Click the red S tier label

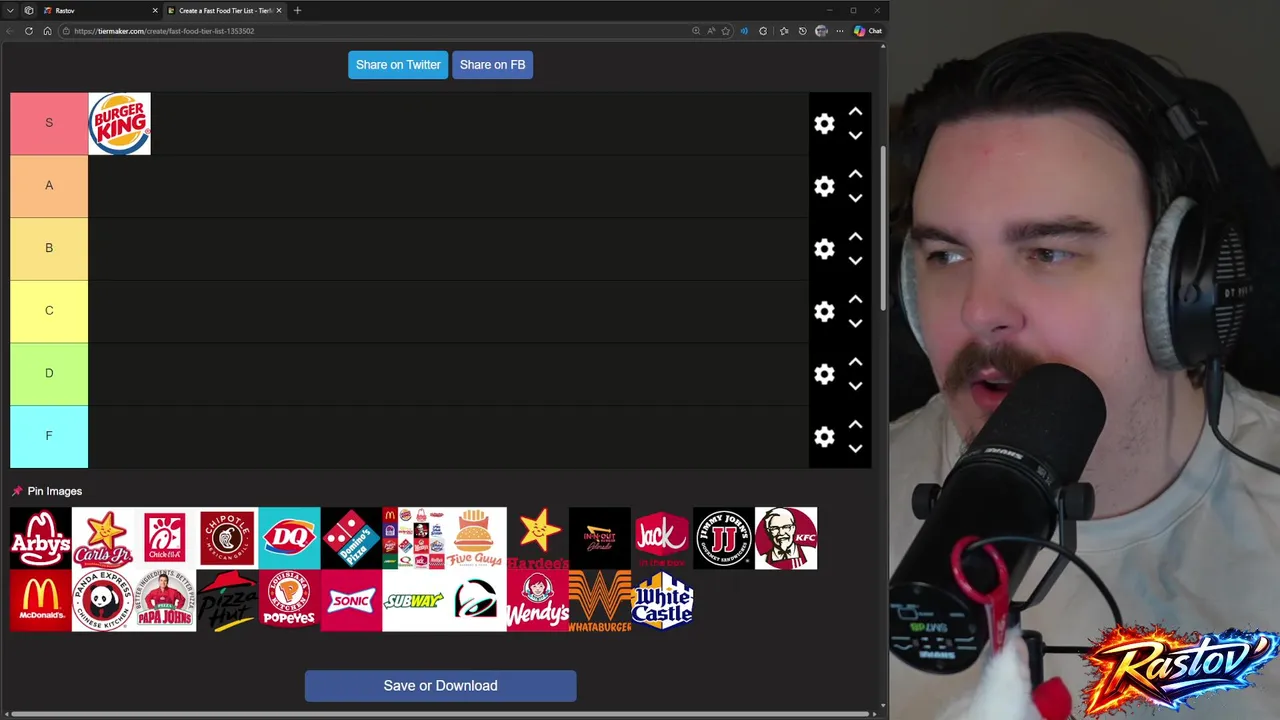coord(49,123)
